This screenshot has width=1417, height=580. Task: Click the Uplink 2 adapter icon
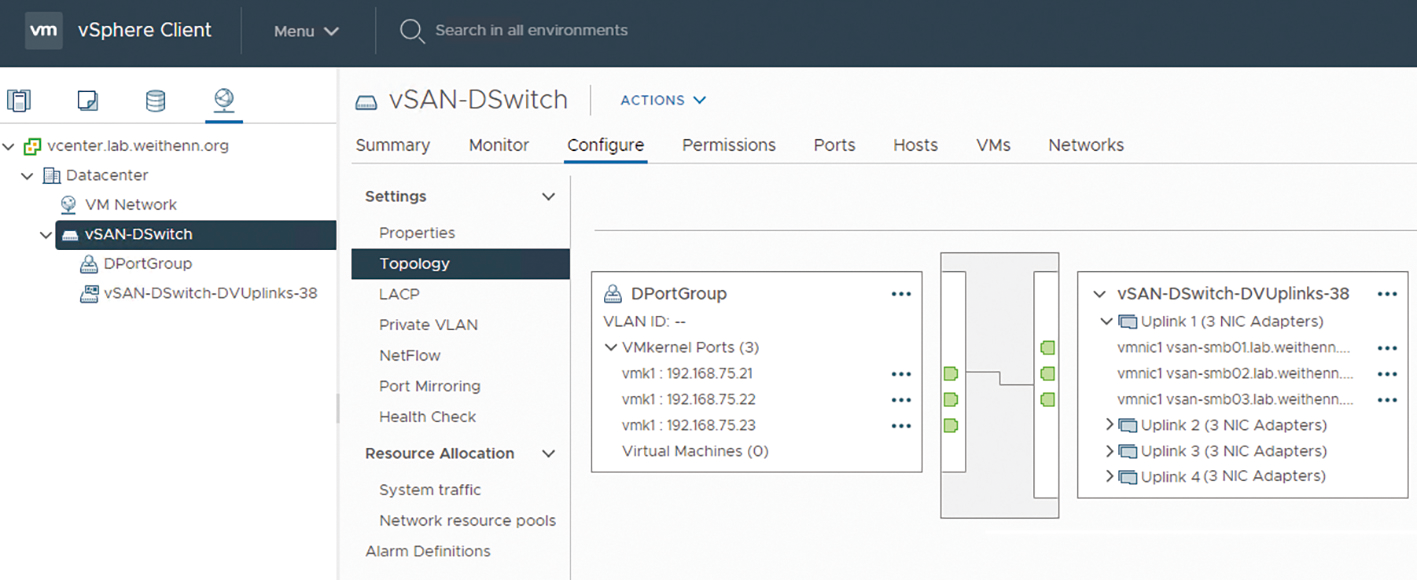(x=1128, y=425)
